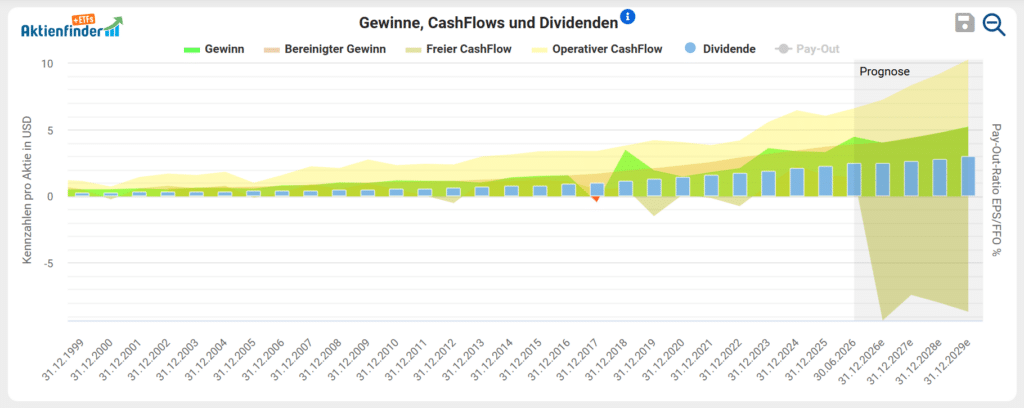The width and height of the screenshot is (1024, 408).
Task: Click the y-axis value '-5'
Action: 50,262
